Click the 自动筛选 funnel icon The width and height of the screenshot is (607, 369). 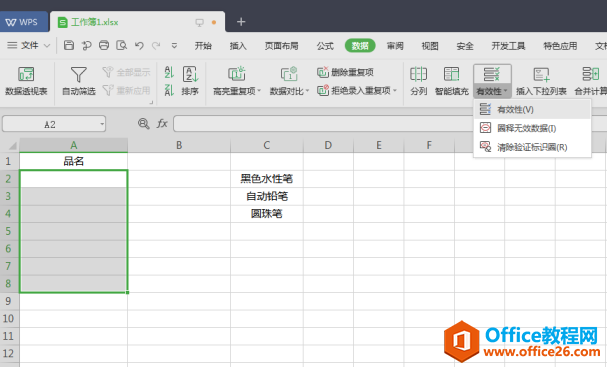tap(79, 74)
